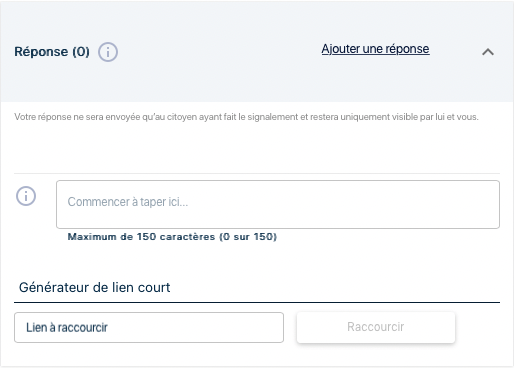Click the Réponse (0) heading
This screenshot has width=514, height=368.
[52, 52]
